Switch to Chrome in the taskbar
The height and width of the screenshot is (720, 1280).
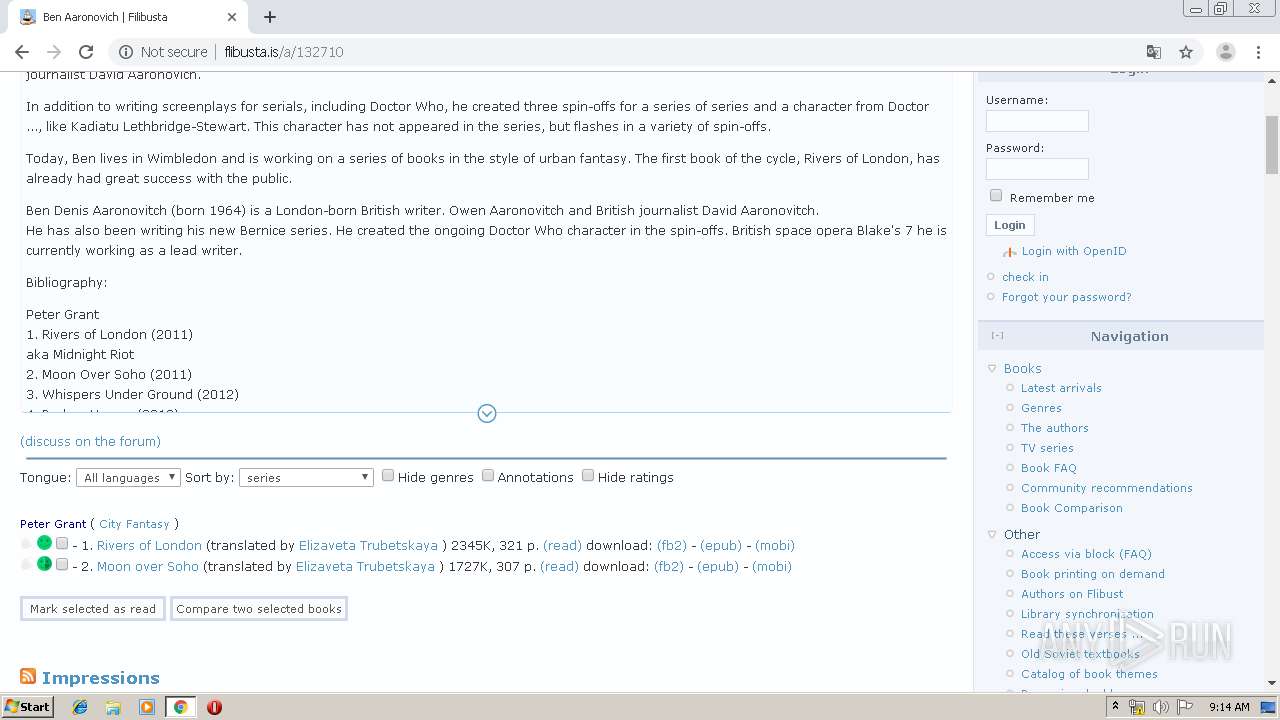point(180,707)
